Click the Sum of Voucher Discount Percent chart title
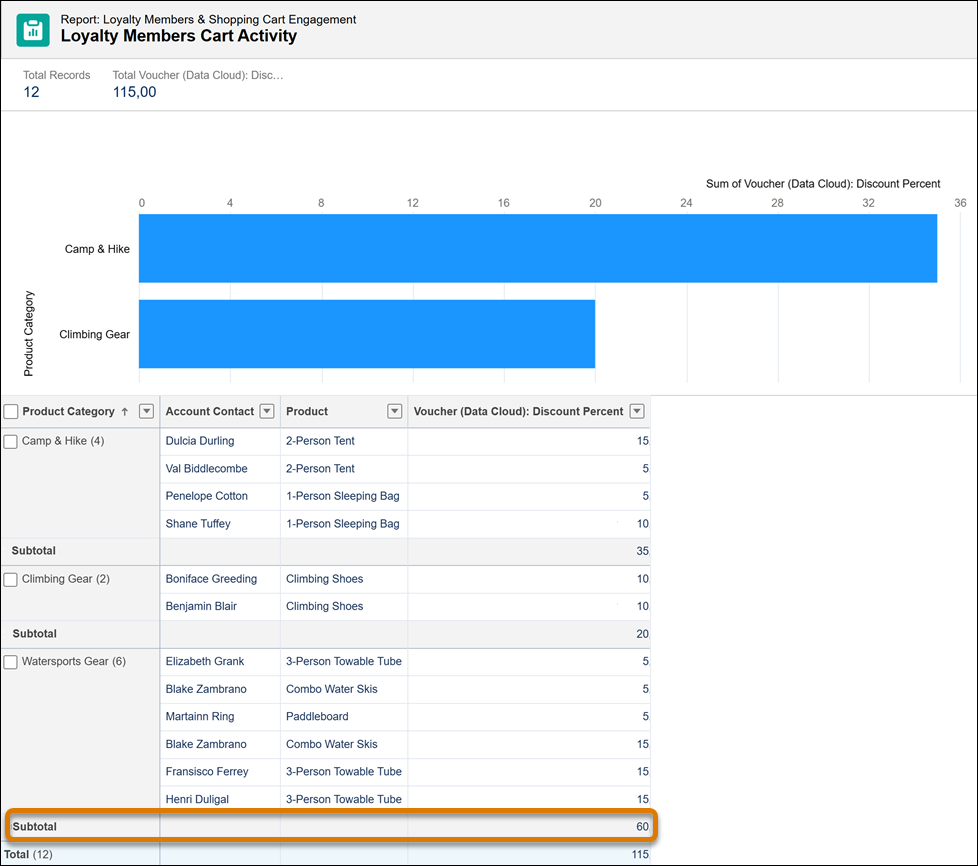 pyautogui.click(x=823, y=184)
